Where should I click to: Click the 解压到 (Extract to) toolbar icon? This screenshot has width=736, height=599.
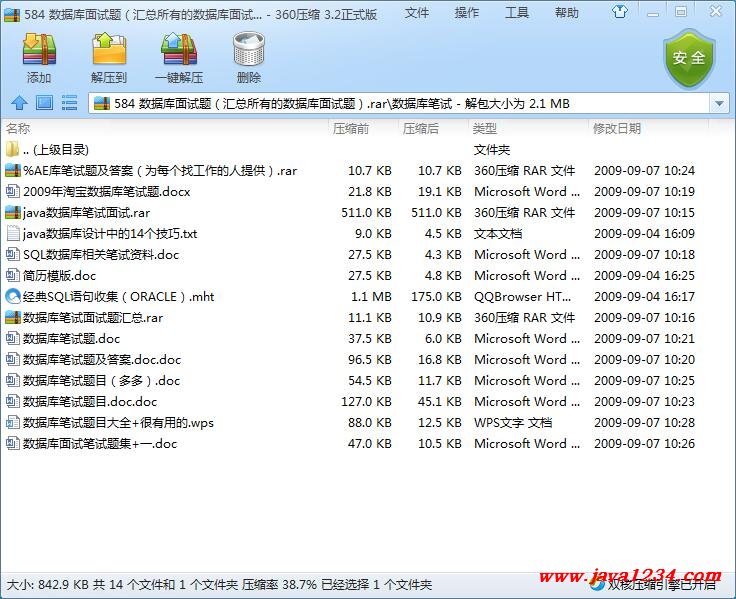pos(109,49)
